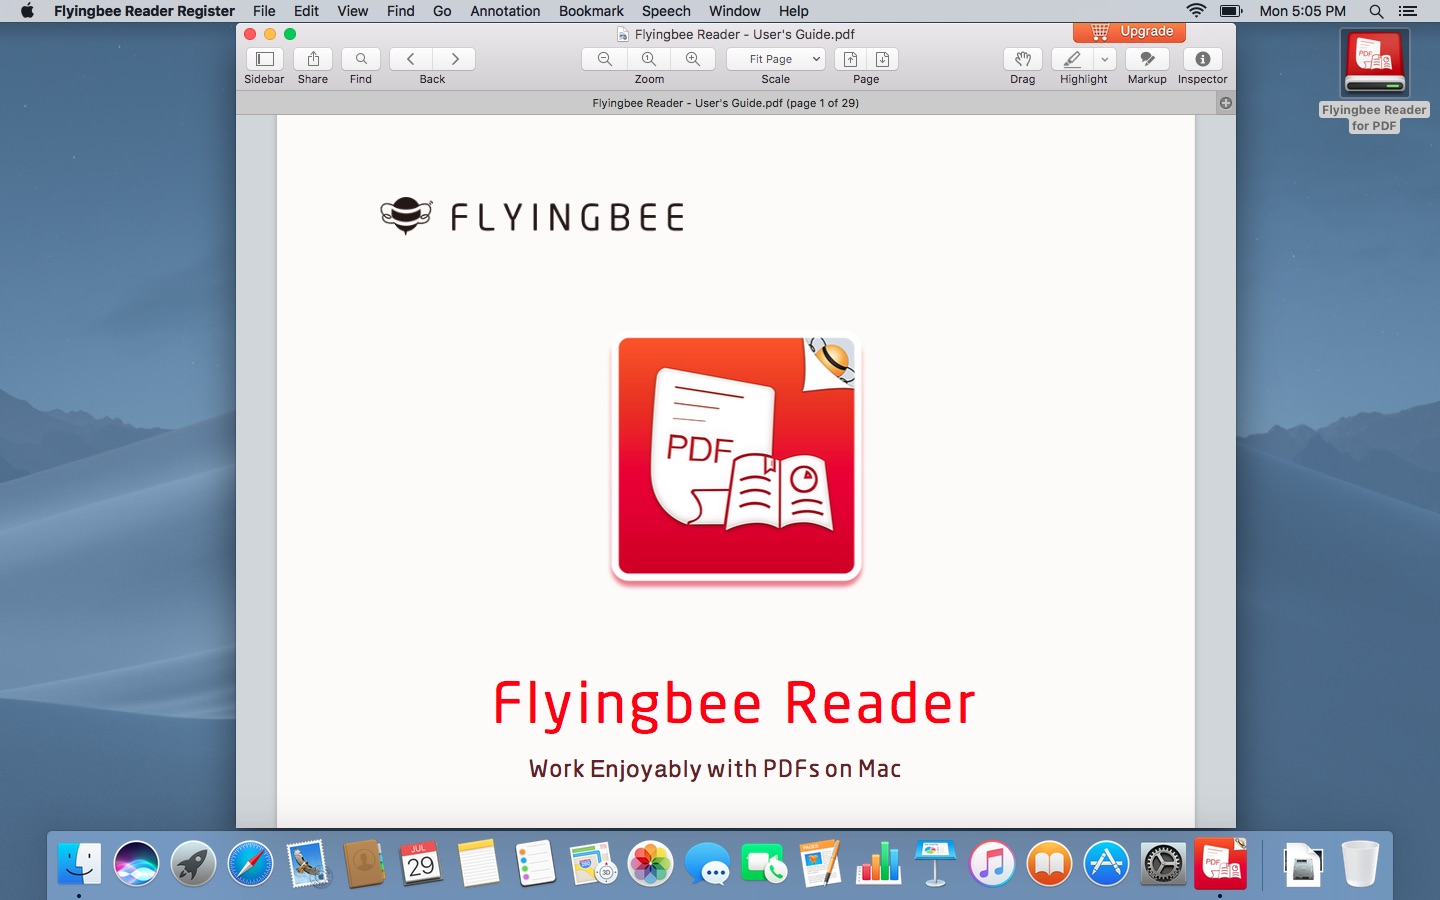Select the Drag hand tool
The width and height of the screenshot is (1440, 900).
1022,59
